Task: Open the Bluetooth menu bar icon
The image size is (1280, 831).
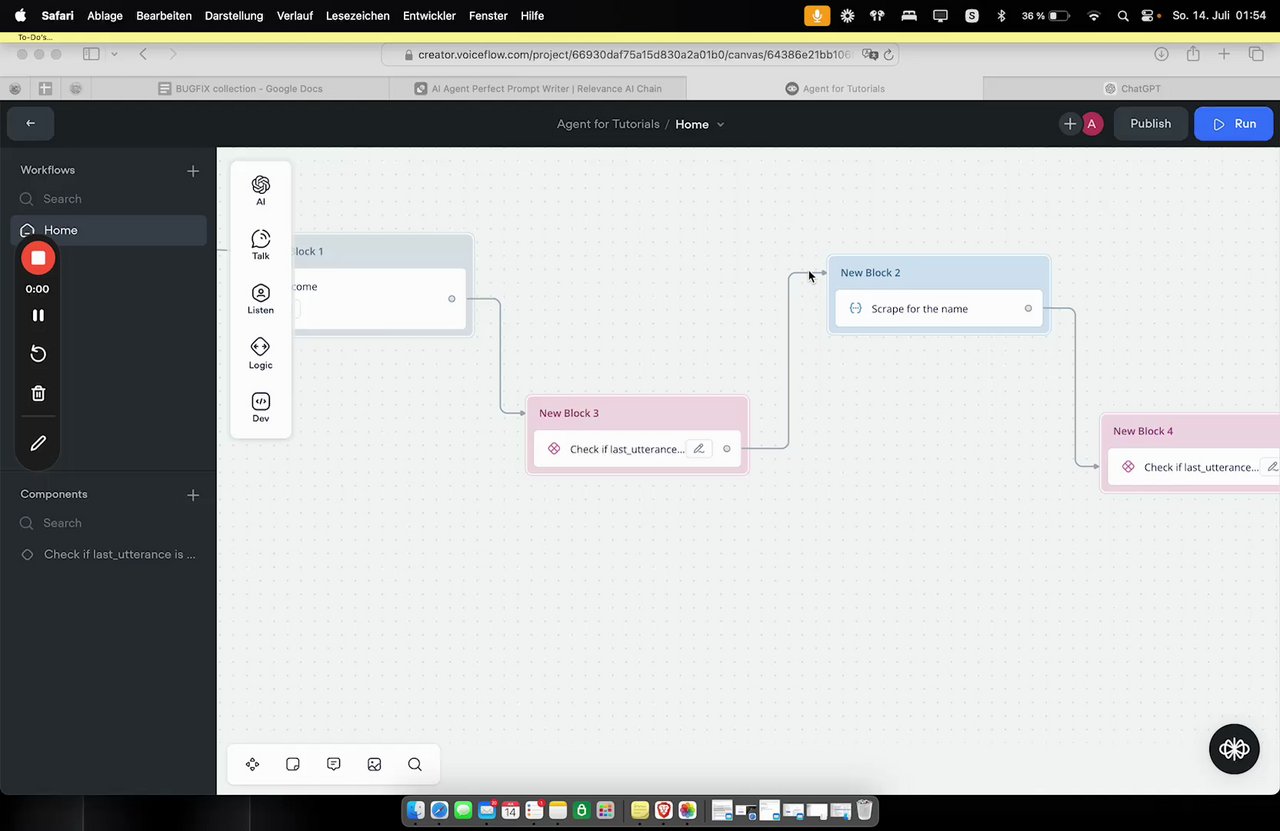Action: click(1001, 16)
